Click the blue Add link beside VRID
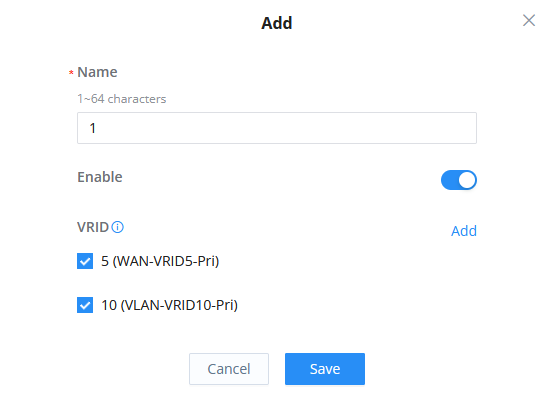 click(464, 231)
